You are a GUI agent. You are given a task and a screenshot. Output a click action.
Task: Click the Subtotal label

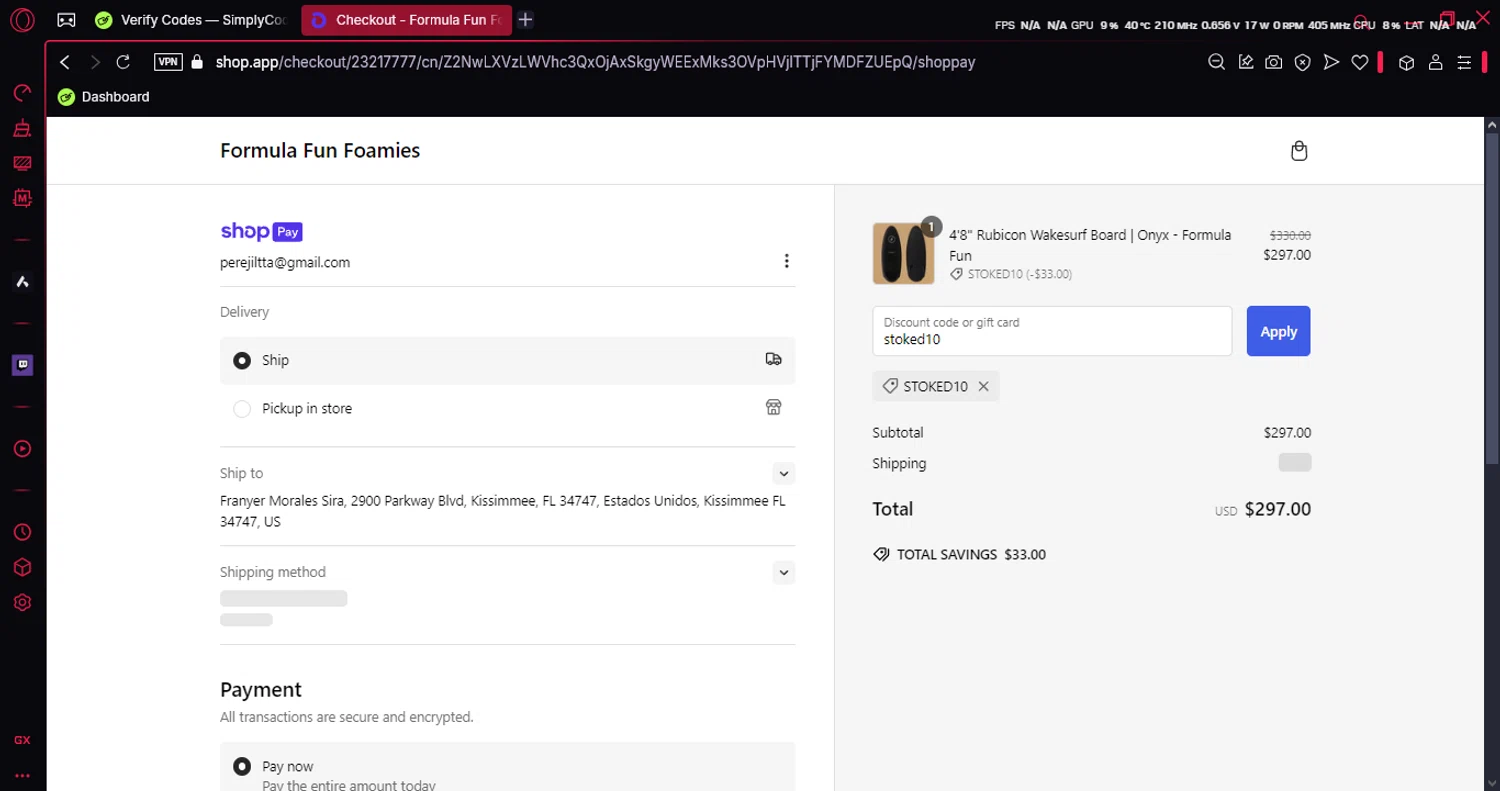(898, 433)
